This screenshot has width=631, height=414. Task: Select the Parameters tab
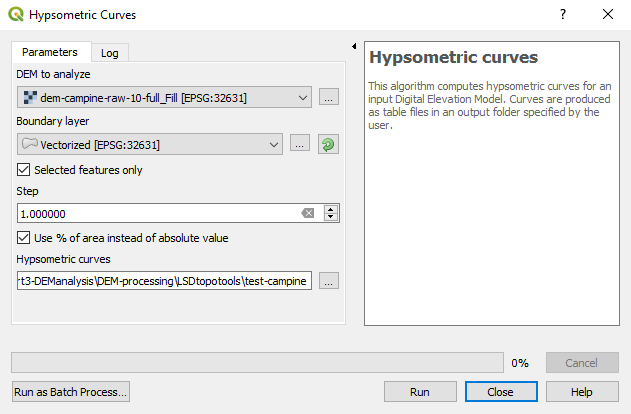(49, 52)
